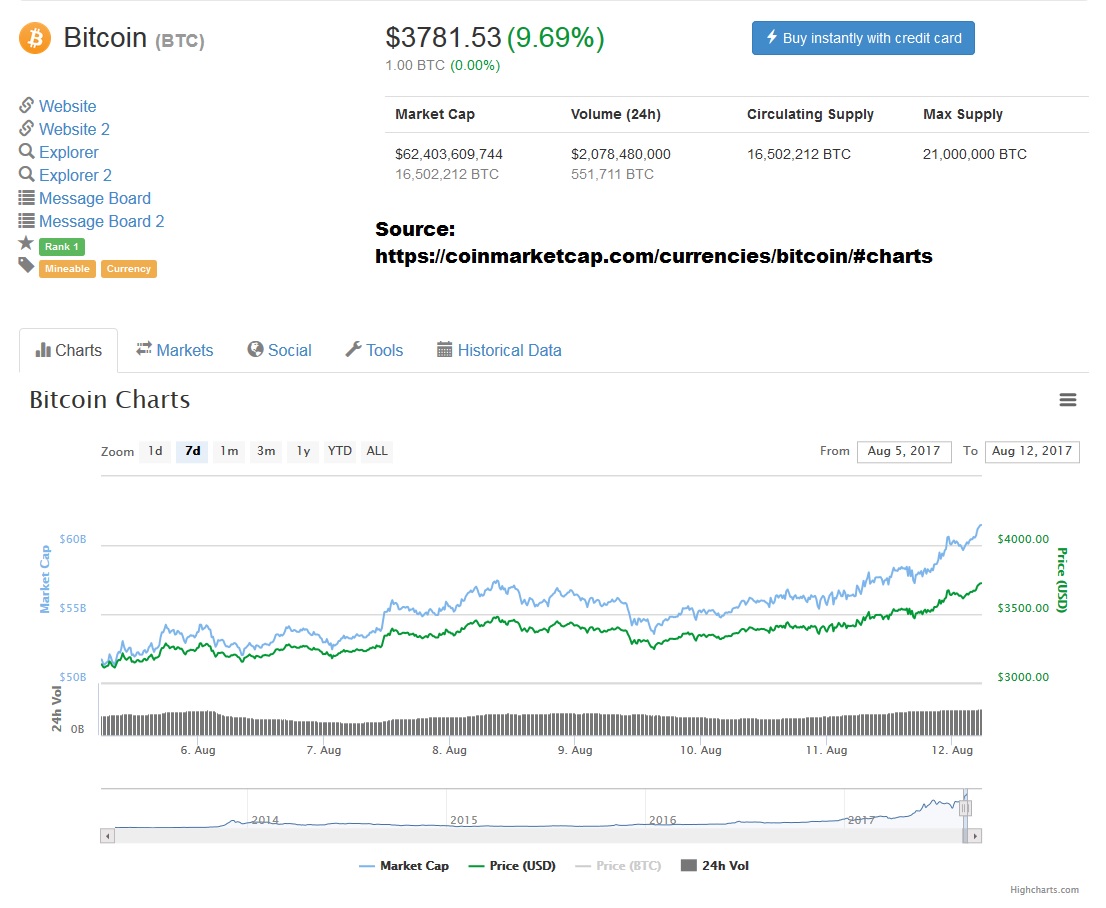Open the chart hamburger menu icon
The height and width of the screenshot is (908, 1106).
click(1068, 400)
